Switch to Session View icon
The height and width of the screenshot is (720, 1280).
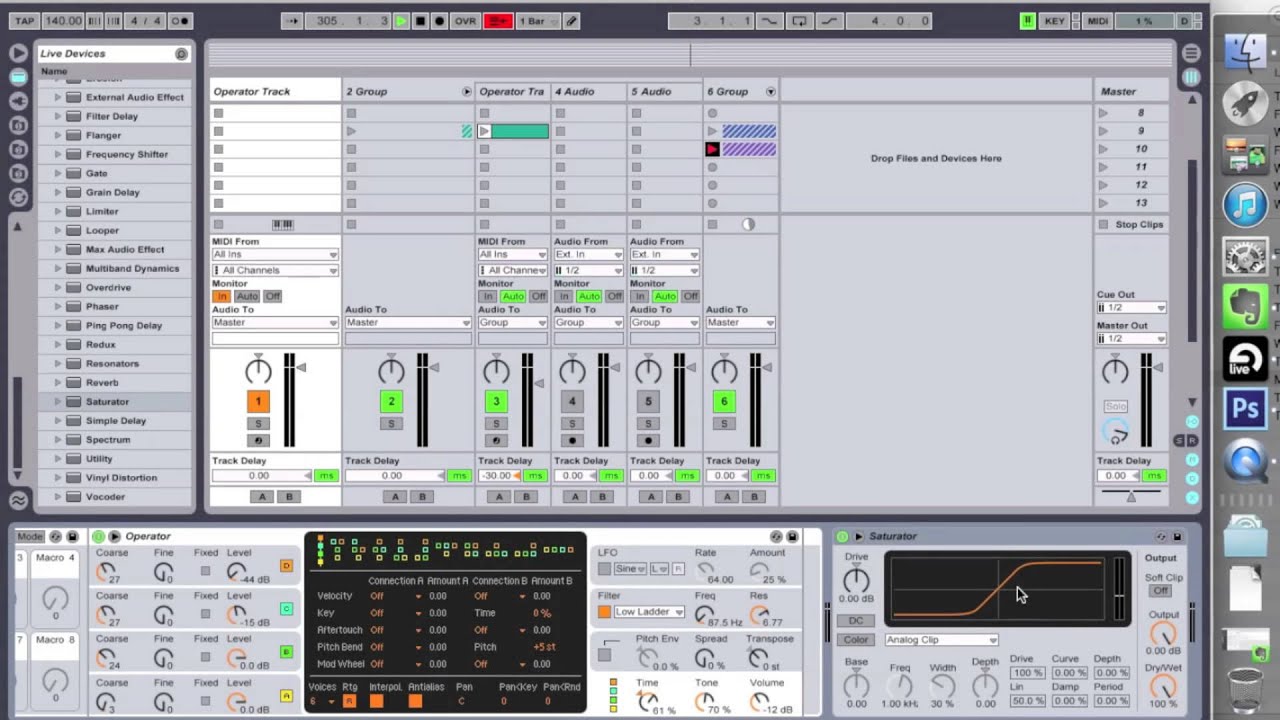[1191, 77]
